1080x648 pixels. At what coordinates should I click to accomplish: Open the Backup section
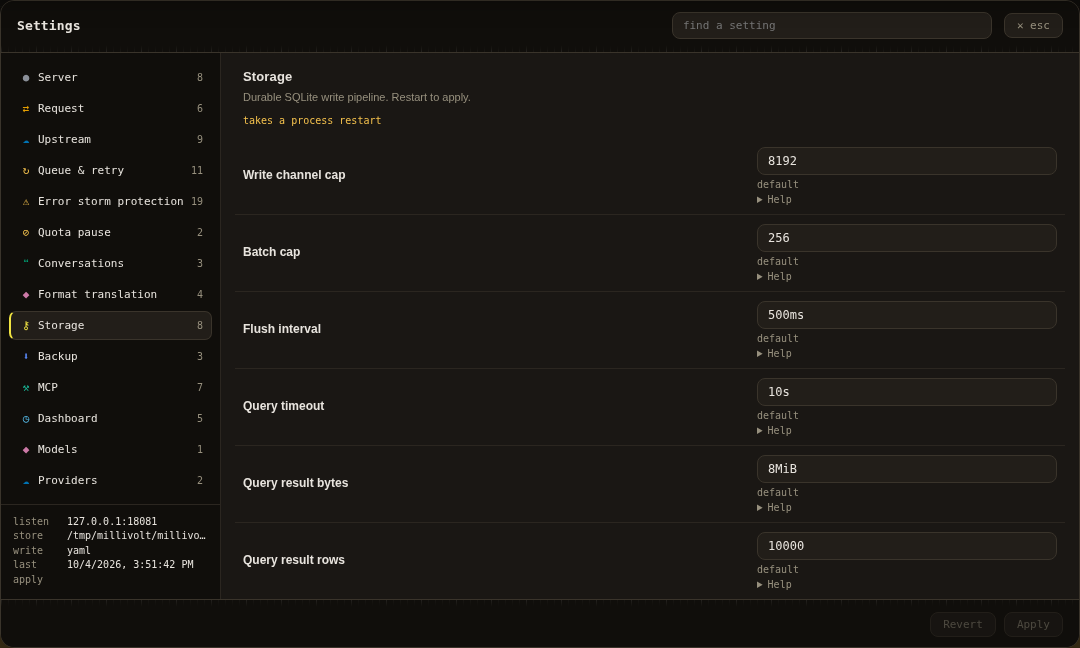click(110, 356)
